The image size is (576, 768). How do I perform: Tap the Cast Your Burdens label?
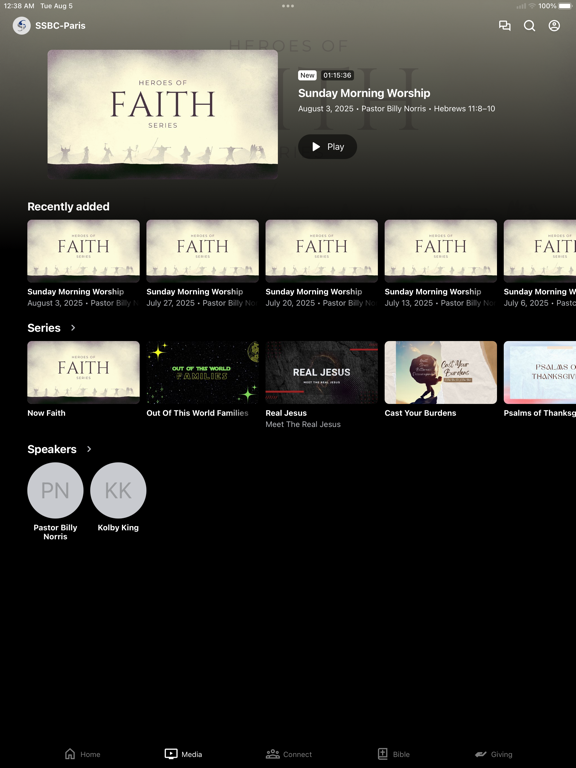(420, 413)
